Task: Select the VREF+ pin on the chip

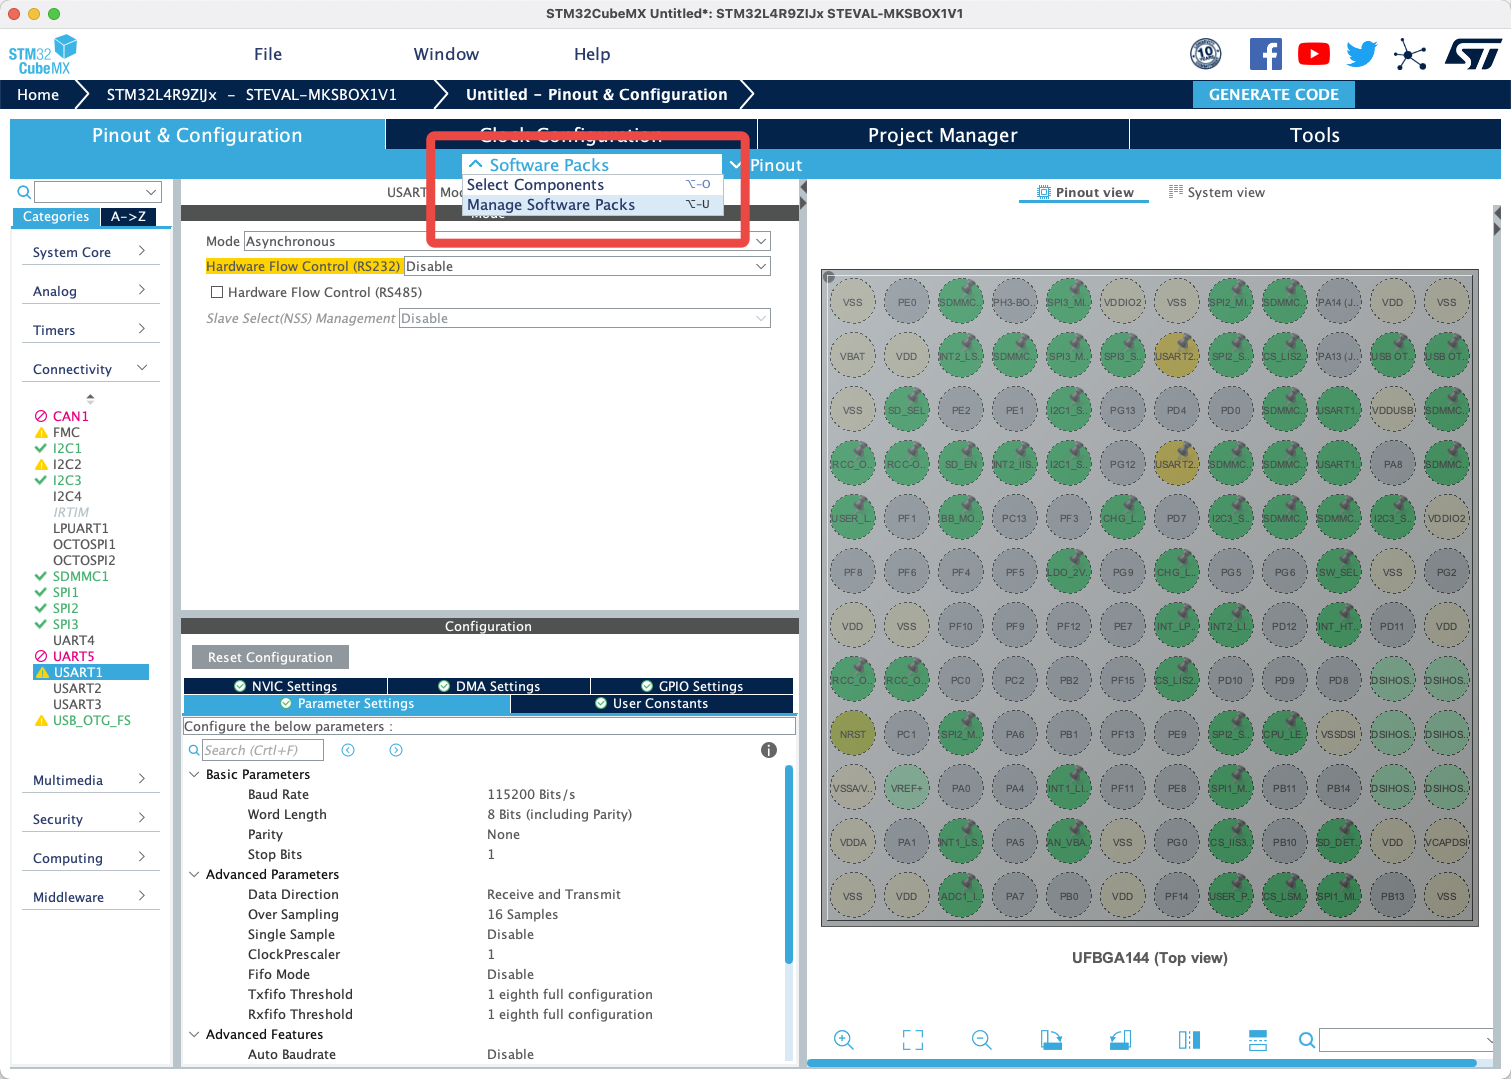Action: (906, 788)
